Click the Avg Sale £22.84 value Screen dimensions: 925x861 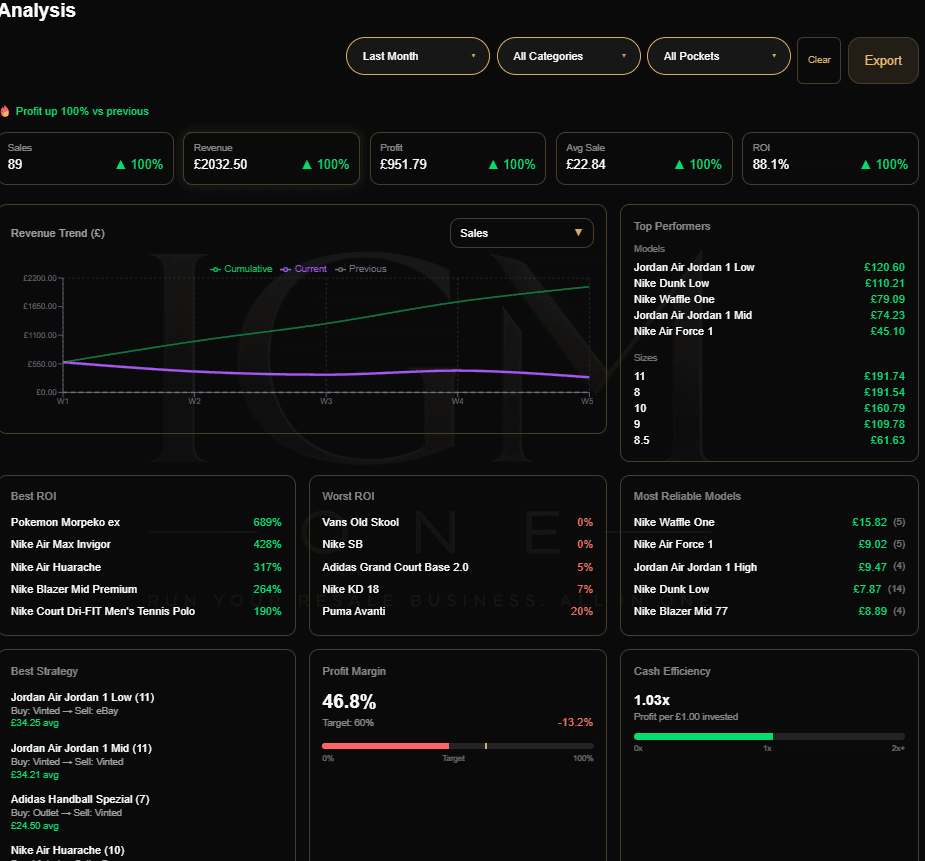tap(586, 165)
